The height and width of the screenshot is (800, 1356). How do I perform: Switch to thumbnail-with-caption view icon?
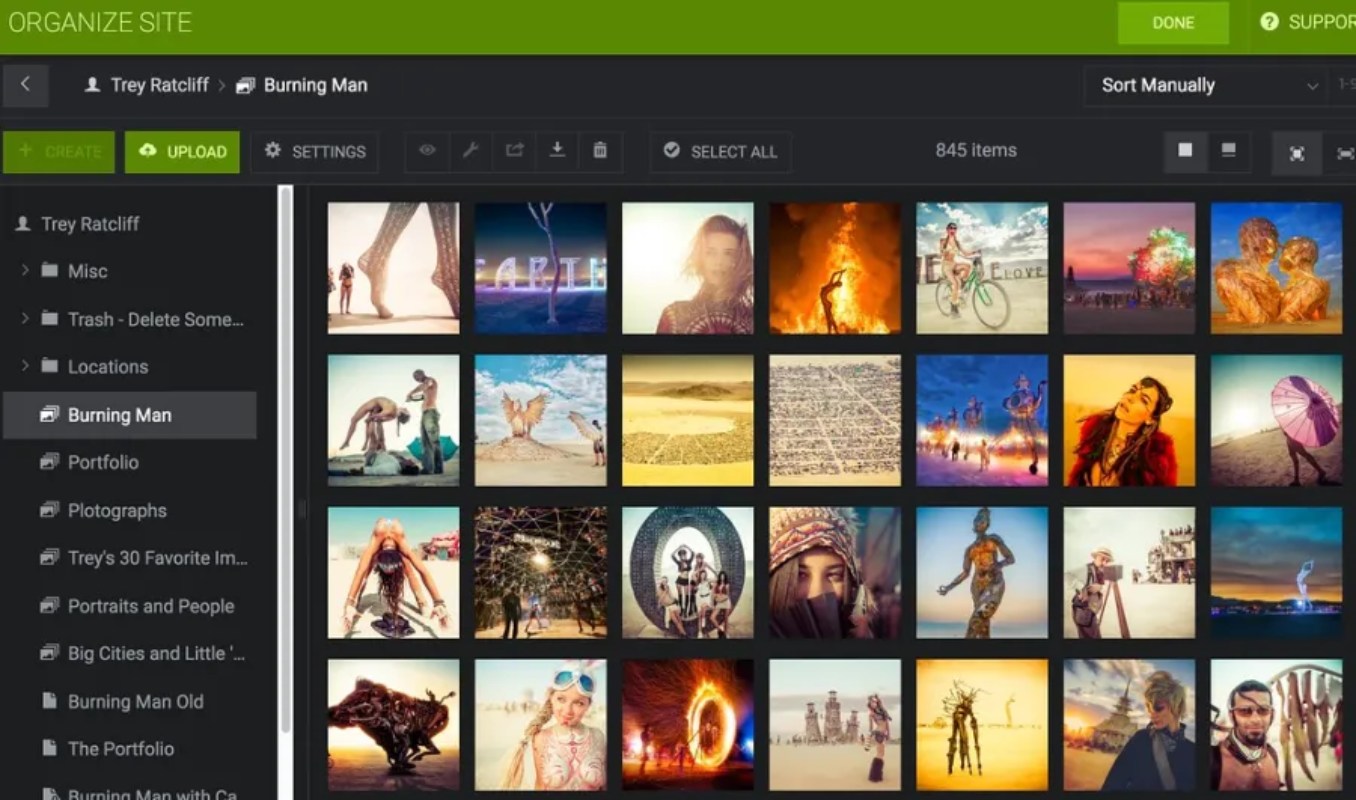coord(1228,151)
